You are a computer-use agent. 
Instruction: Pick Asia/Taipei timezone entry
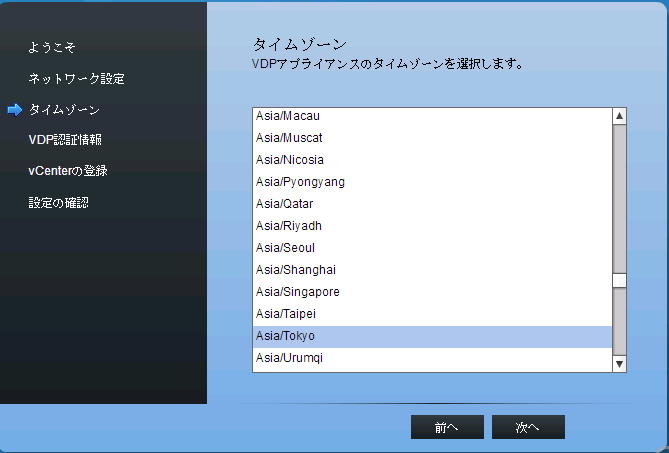pyautogui.click(x=432, y=314)
